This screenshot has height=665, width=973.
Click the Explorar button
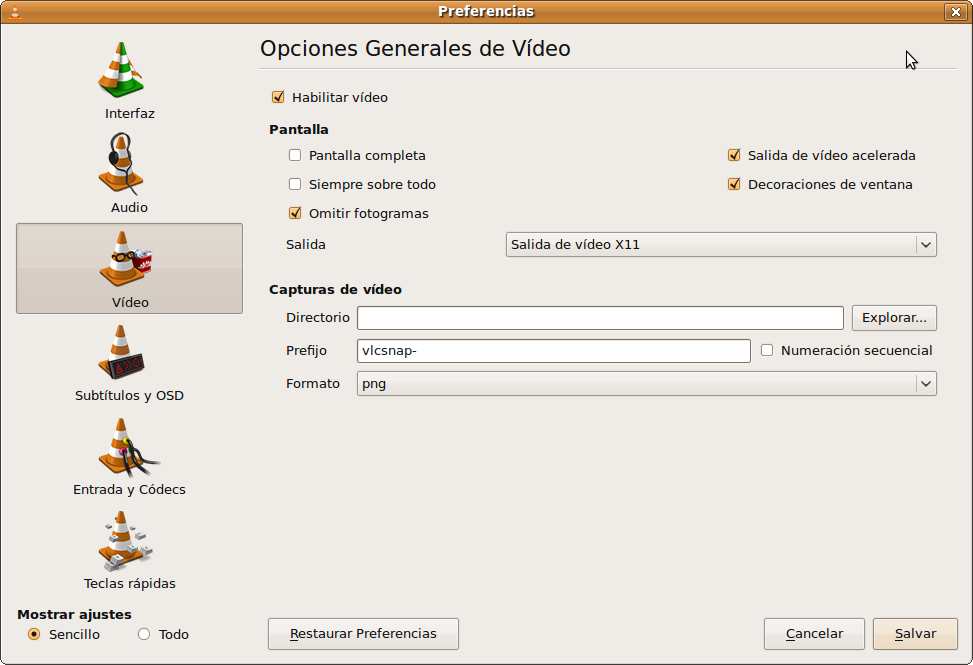click(893, 317)
